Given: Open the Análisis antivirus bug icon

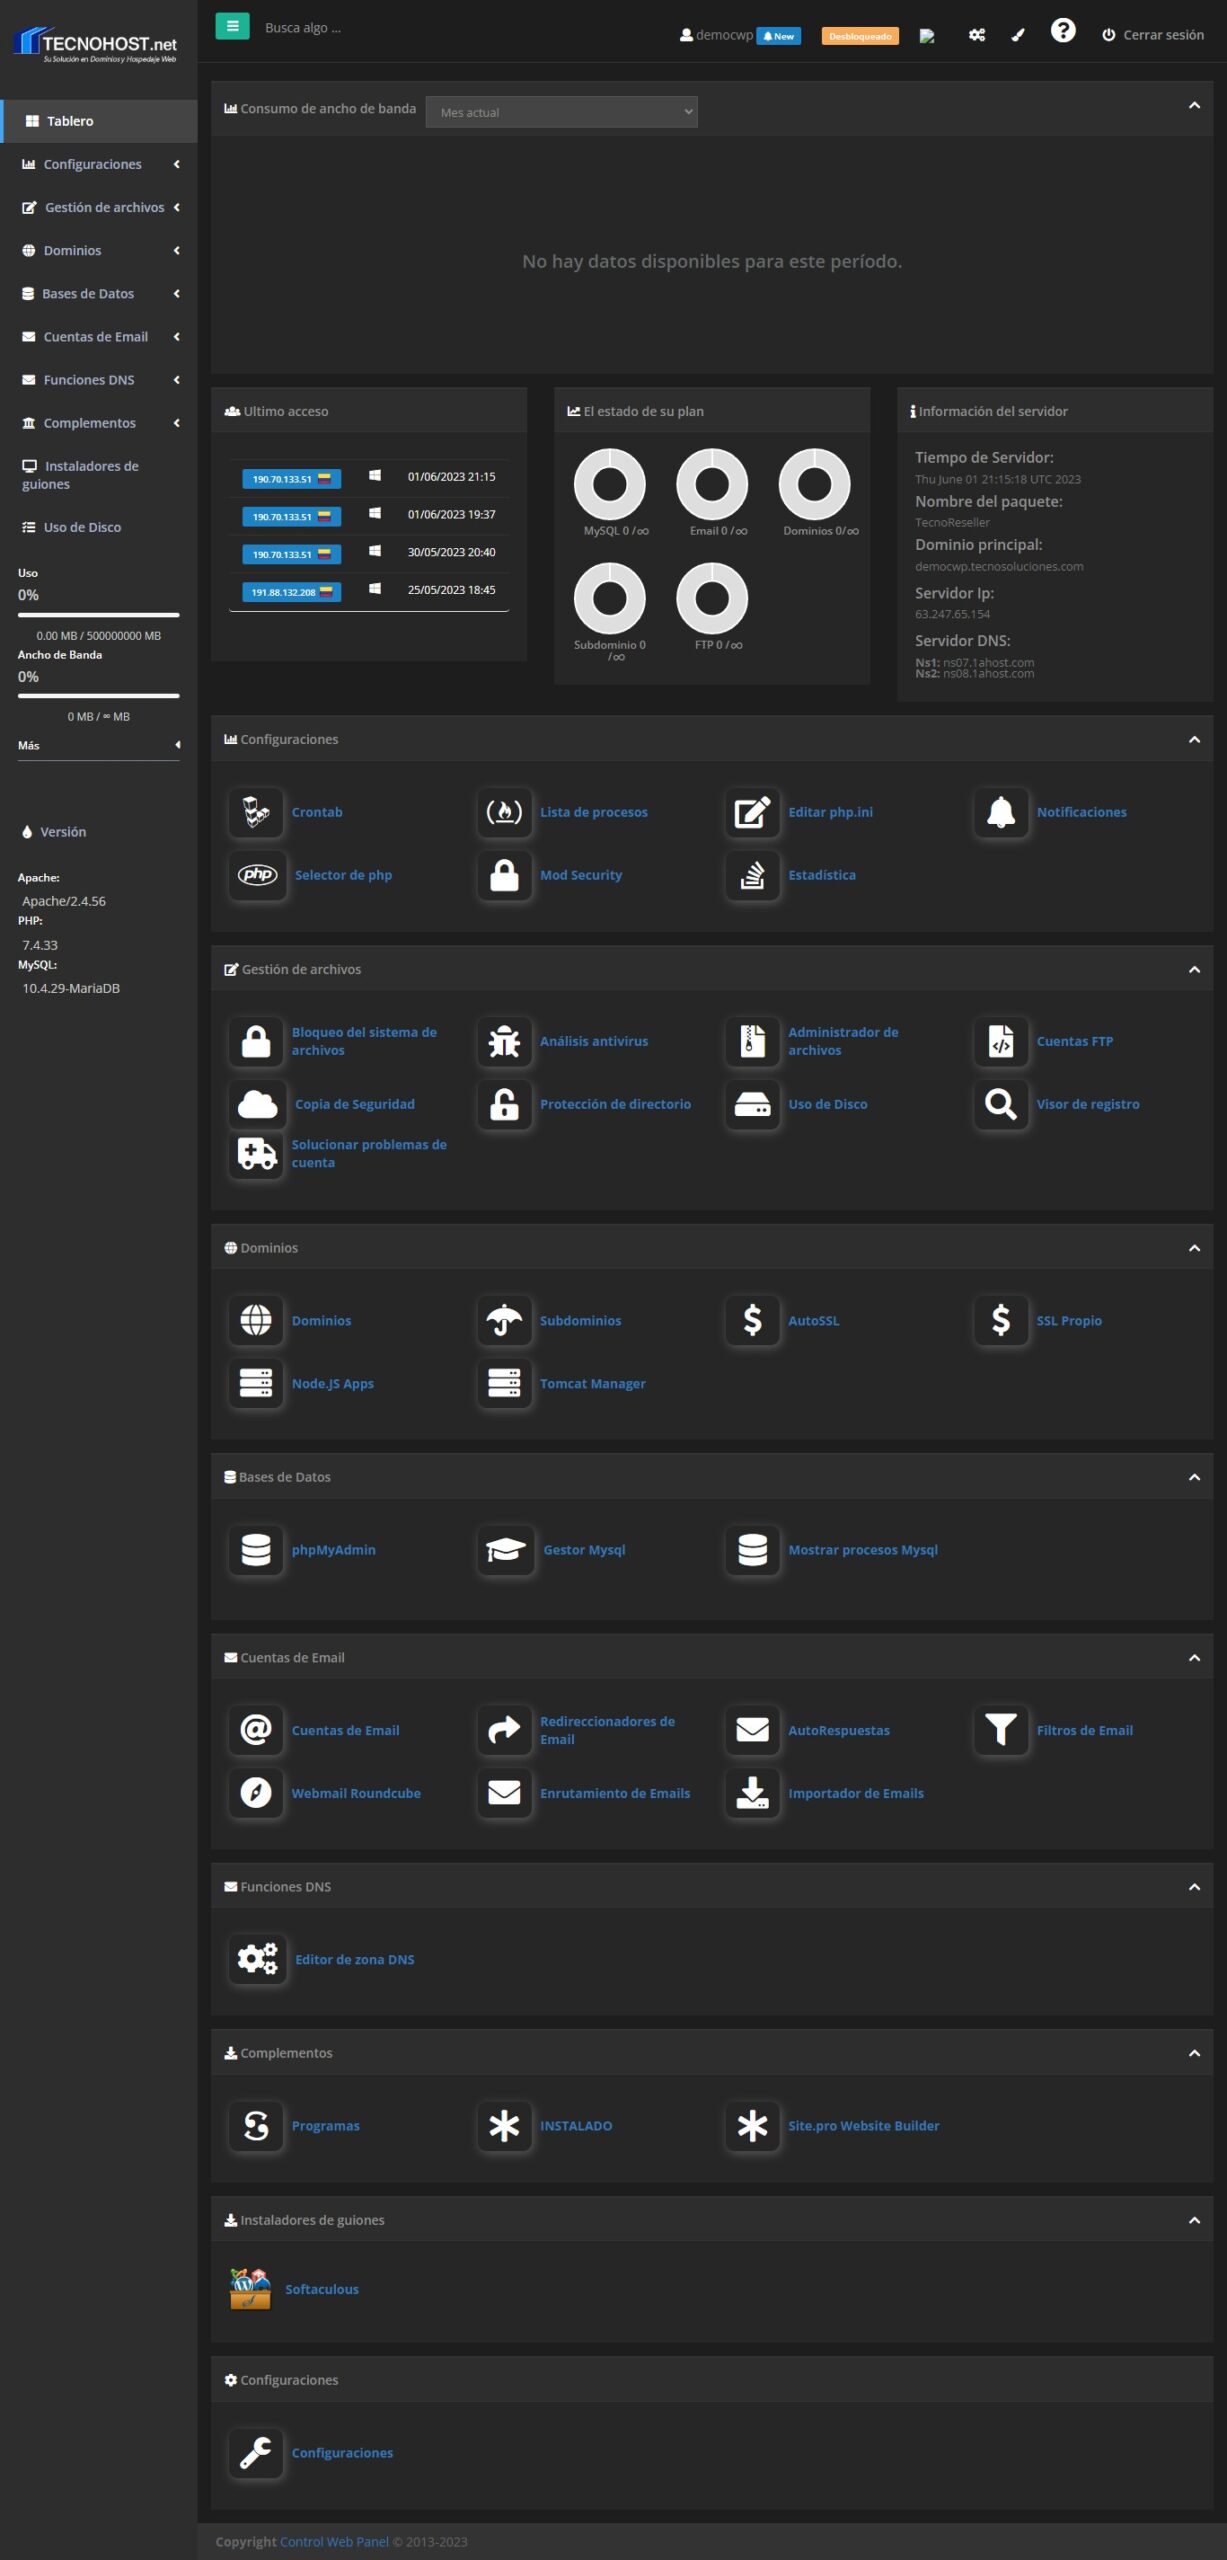Looking at the screenshot, I should [504, 1041].
